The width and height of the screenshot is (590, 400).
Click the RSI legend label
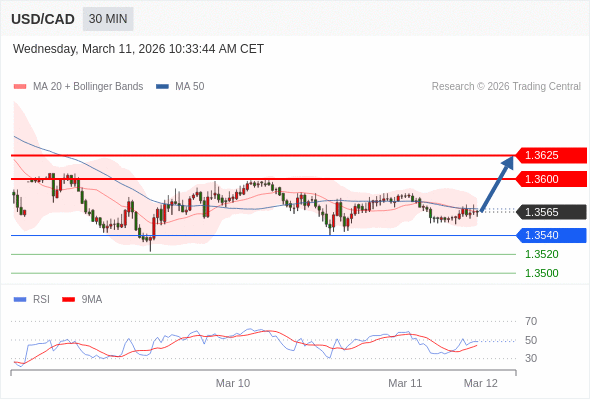pyautogui.click(x=41, y=300)
